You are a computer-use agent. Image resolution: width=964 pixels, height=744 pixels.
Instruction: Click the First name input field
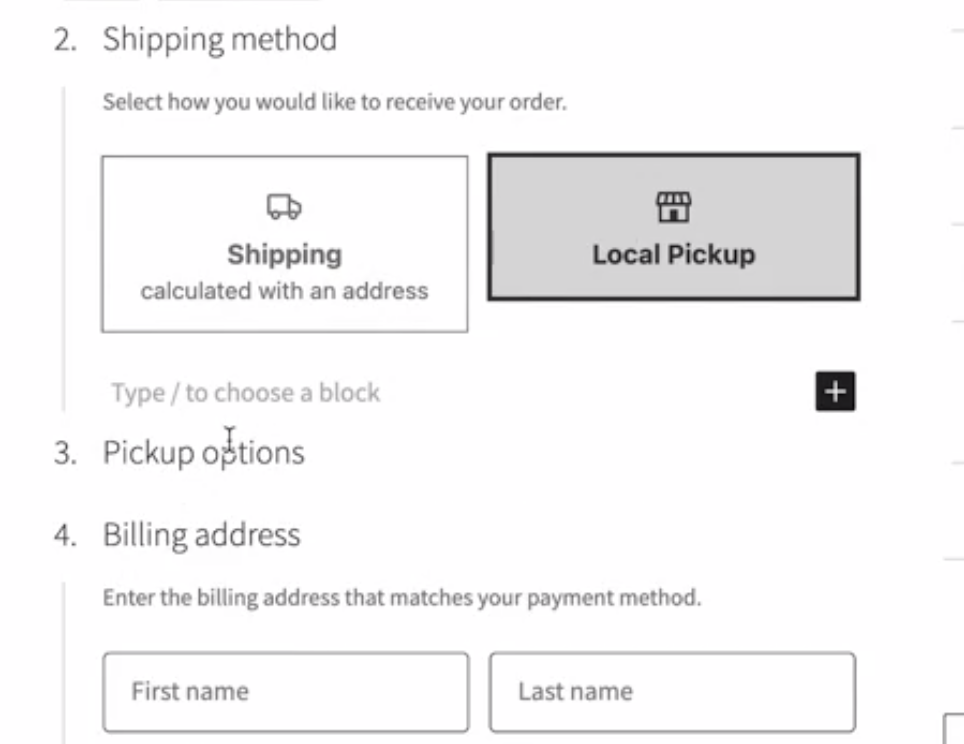[285, 691]
